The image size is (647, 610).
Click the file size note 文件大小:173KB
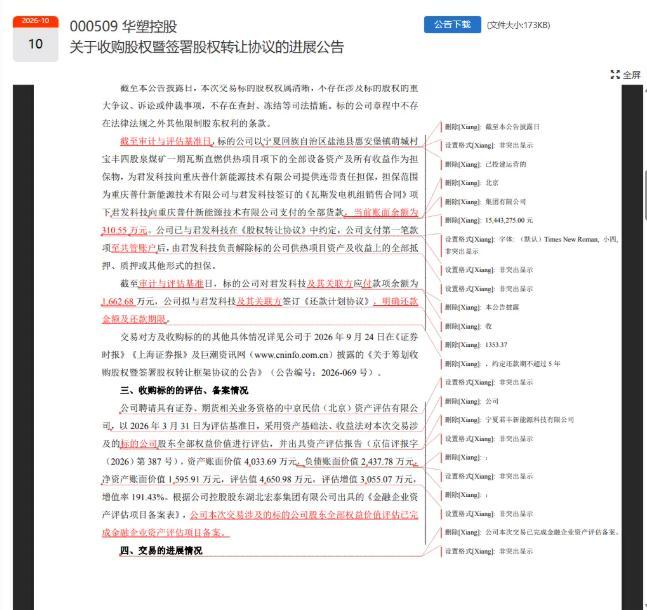point(519,25)
